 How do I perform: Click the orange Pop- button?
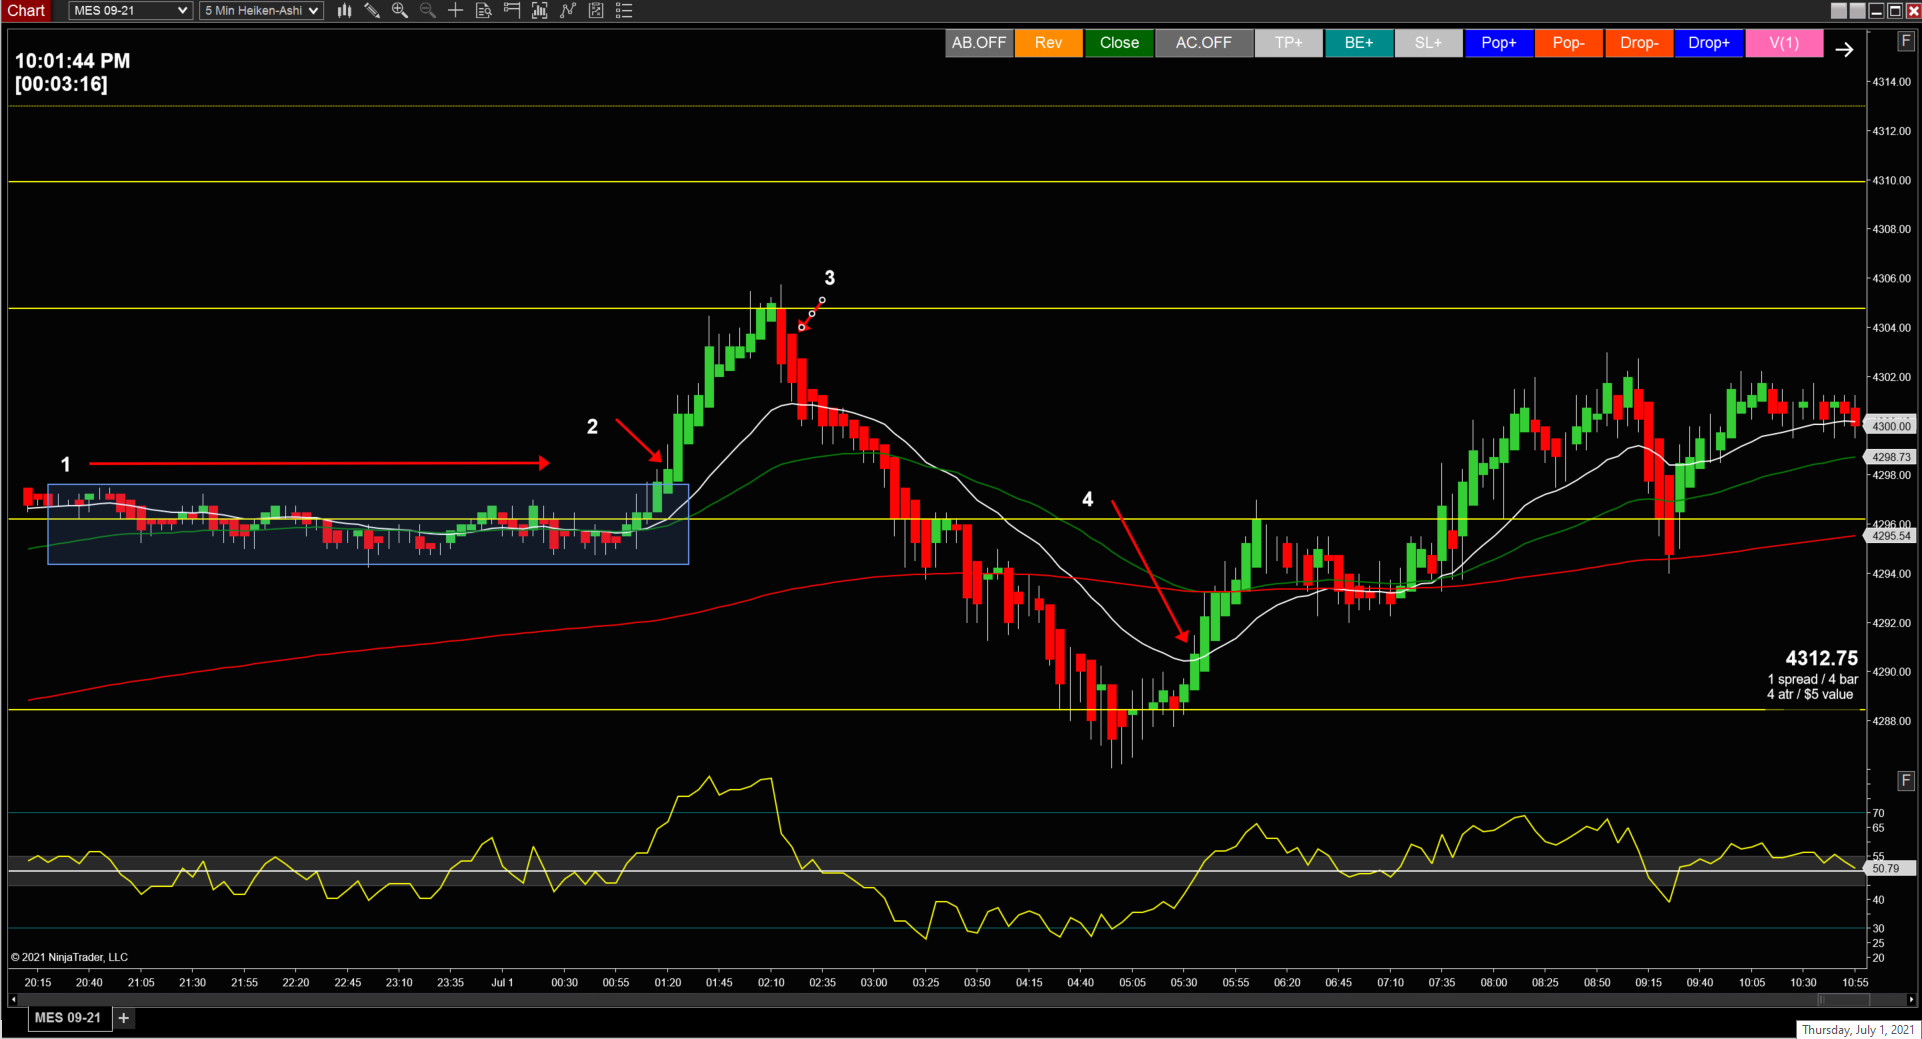1569,43
